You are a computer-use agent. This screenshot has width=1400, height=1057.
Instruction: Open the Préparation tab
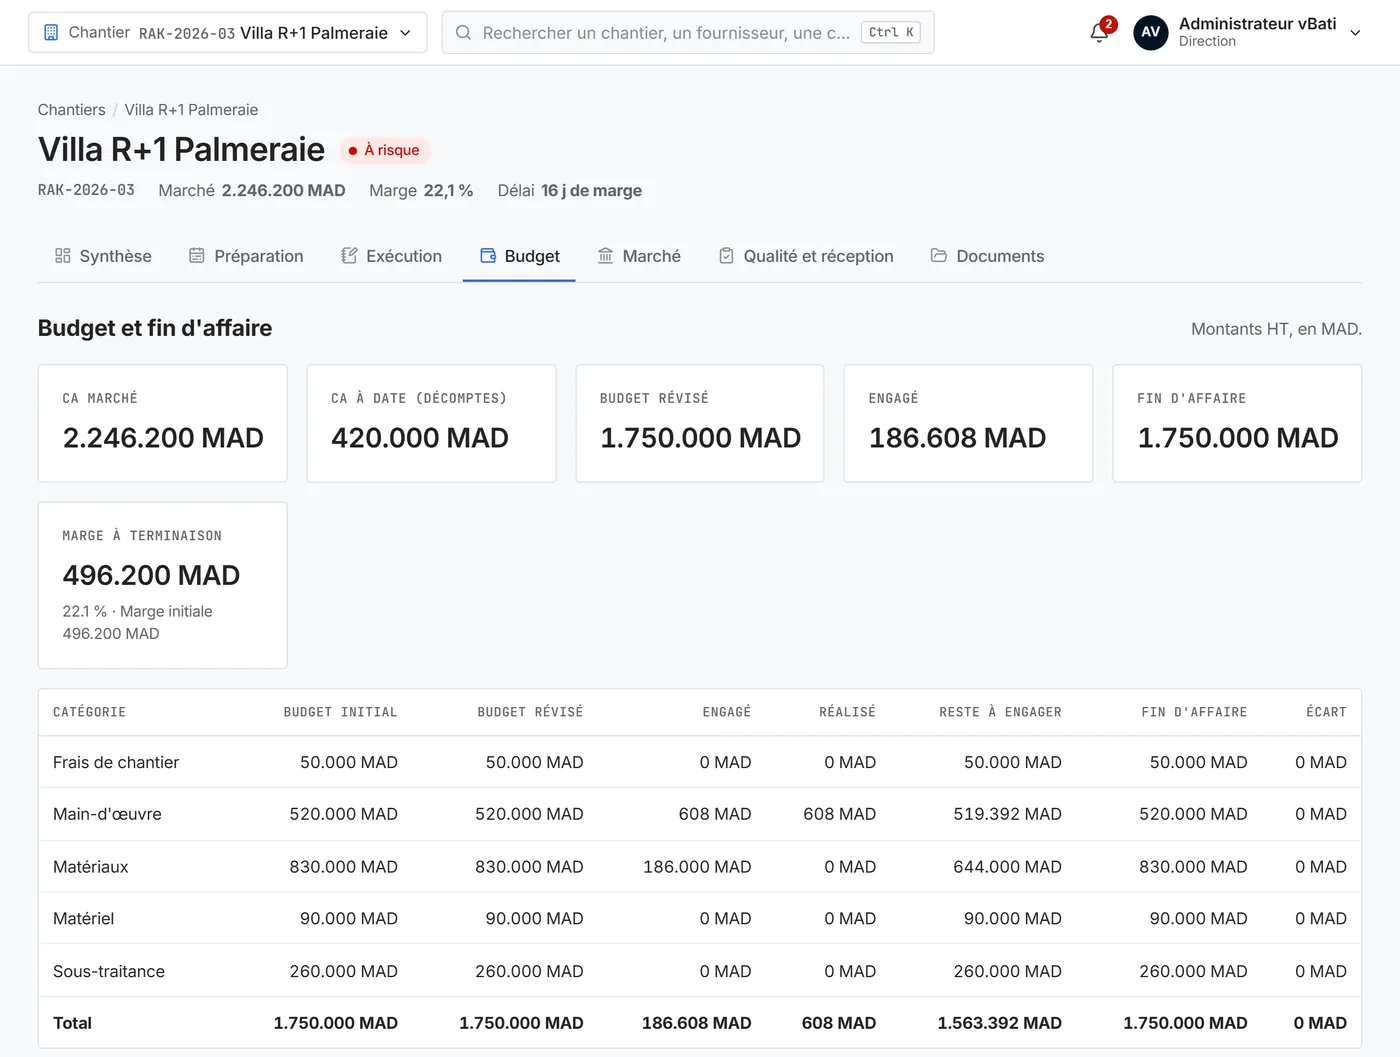[246, 256]
